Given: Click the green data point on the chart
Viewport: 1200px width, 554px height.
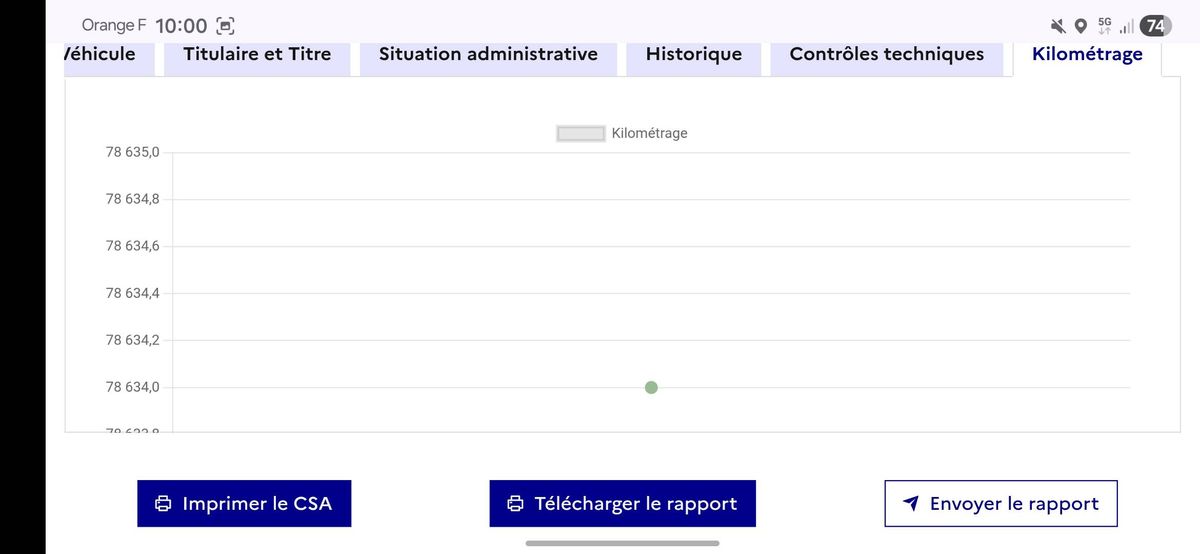Looking at the screenshot, I should [x=651, y=387].
